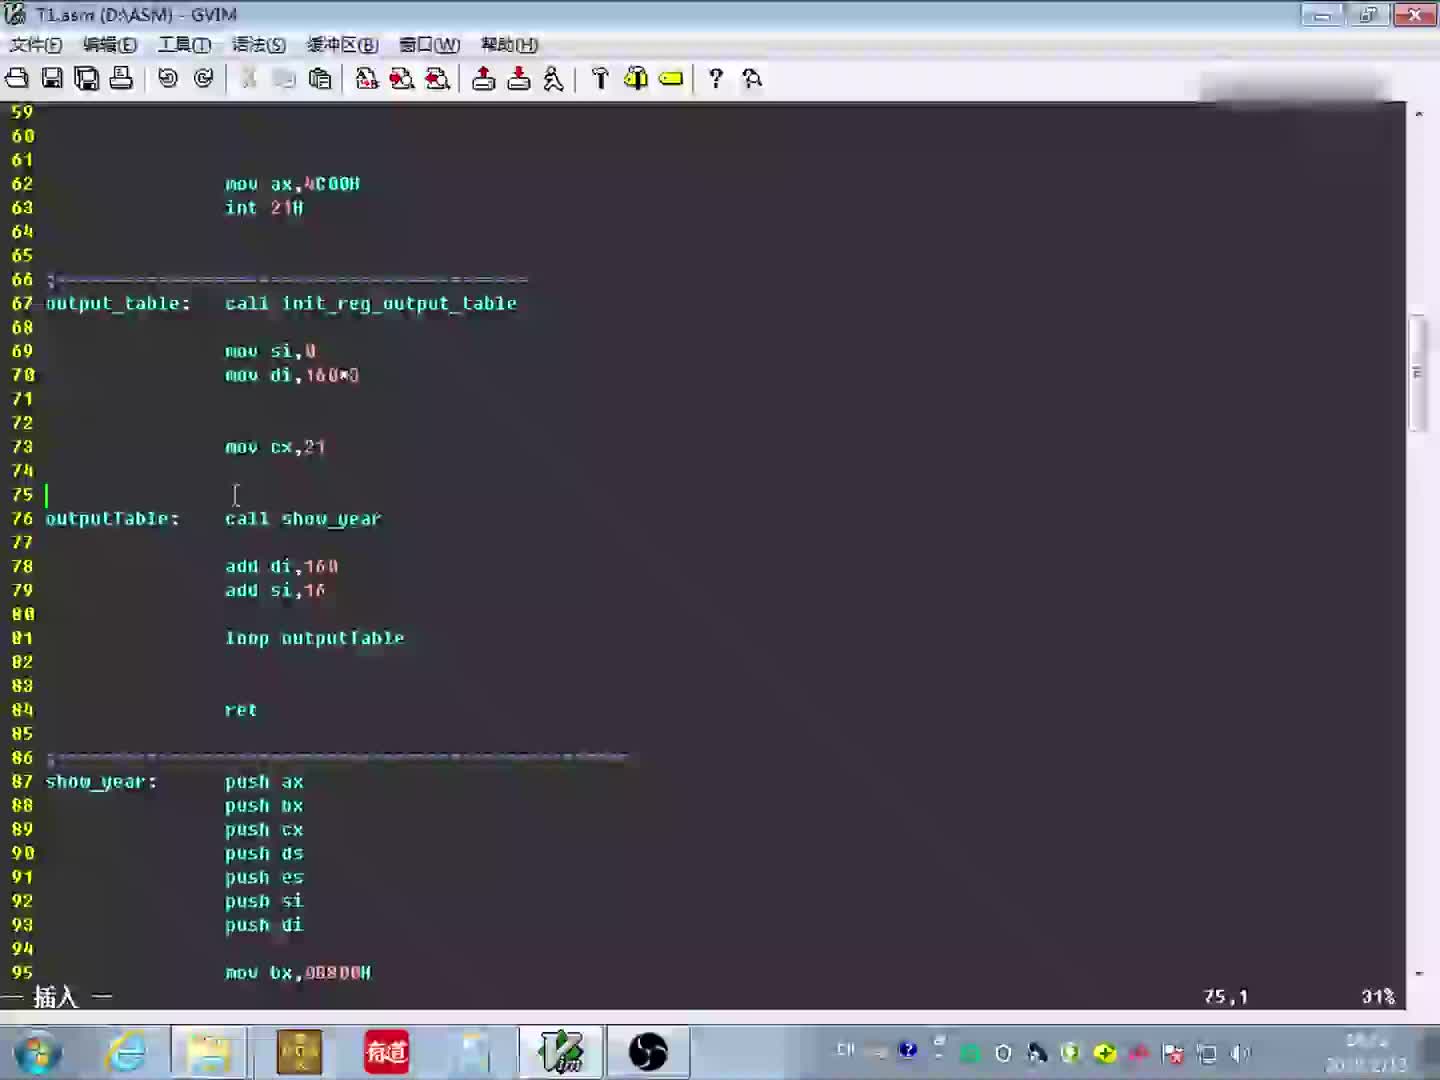
Task: Undo the last change
Action: tap(168, 78)
